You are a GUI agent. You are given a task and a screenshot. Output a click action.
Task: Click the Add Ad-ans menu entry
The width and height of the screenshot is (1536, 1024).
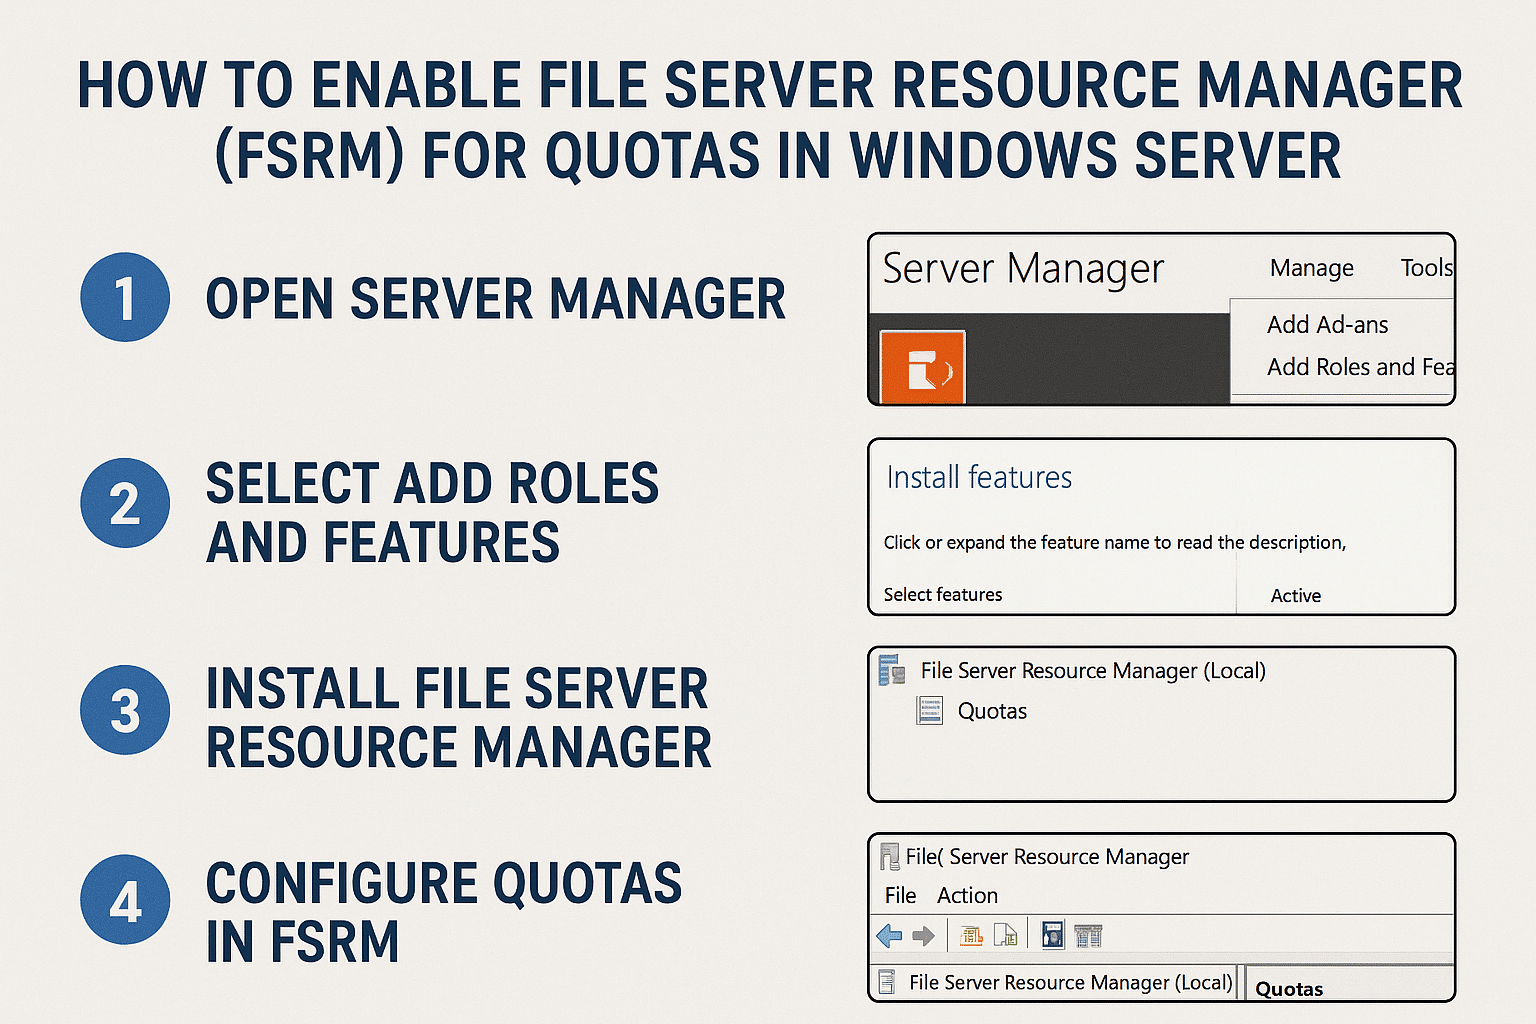pyautogui.click(x=1327, y=324)
